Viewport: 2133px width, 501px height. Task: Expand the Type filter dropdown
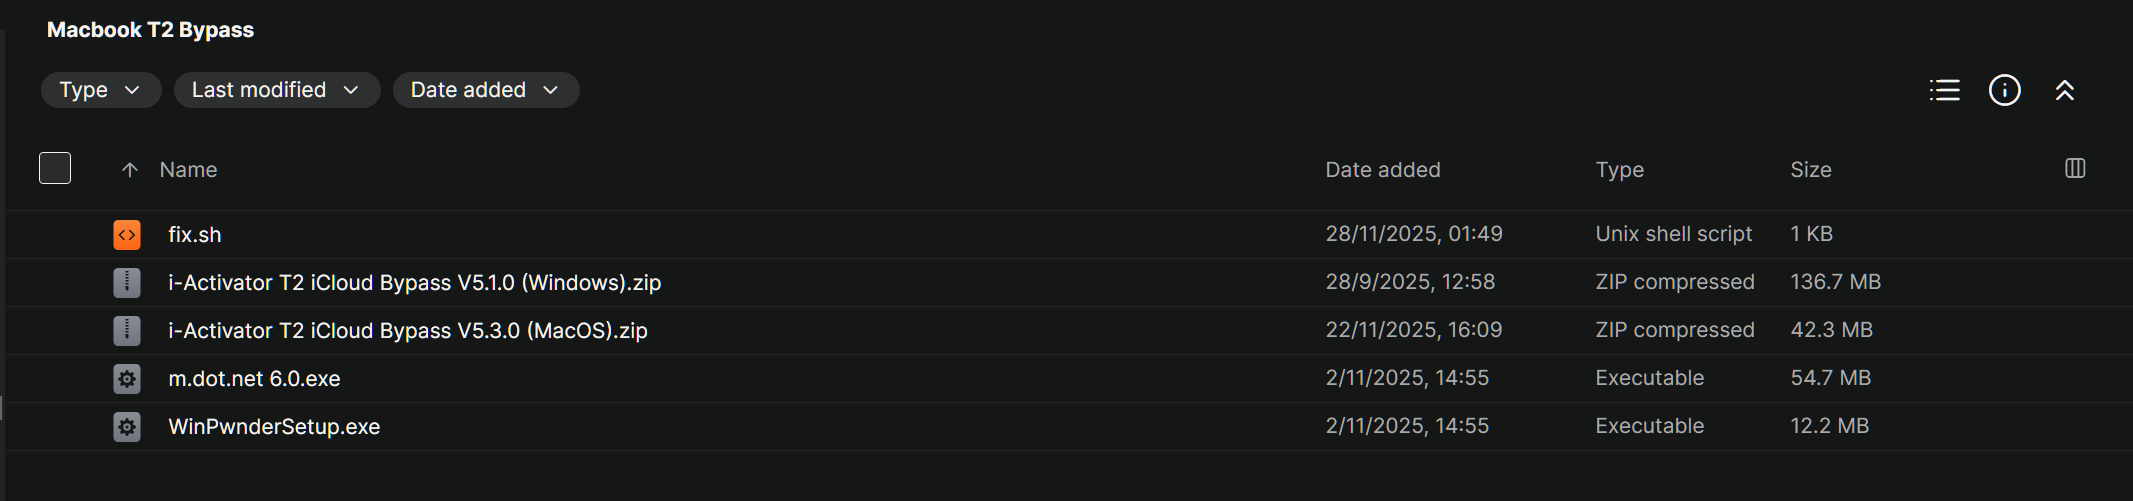(100, 90)
